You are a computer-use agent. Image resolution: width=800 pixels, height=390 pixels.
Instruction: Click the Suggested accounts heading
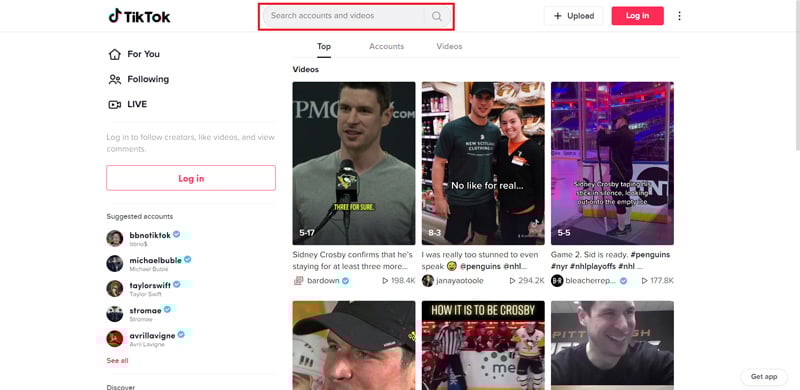click(140, 216)
